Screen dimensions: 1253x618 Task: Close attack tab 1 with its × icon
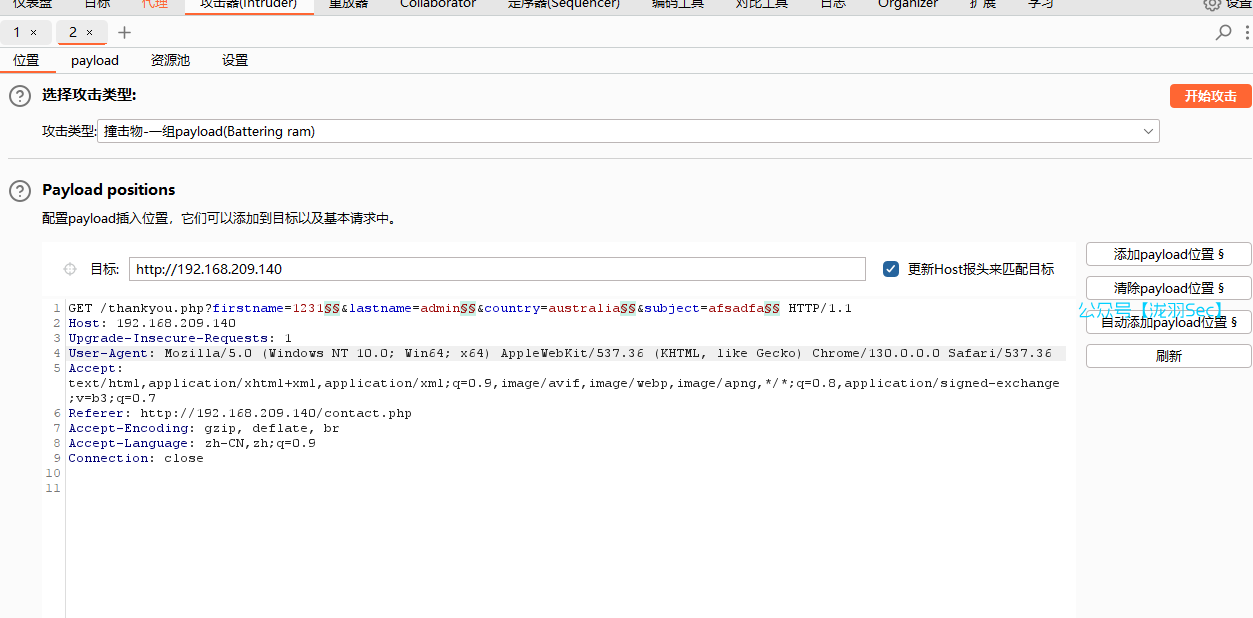coord(34,32)
